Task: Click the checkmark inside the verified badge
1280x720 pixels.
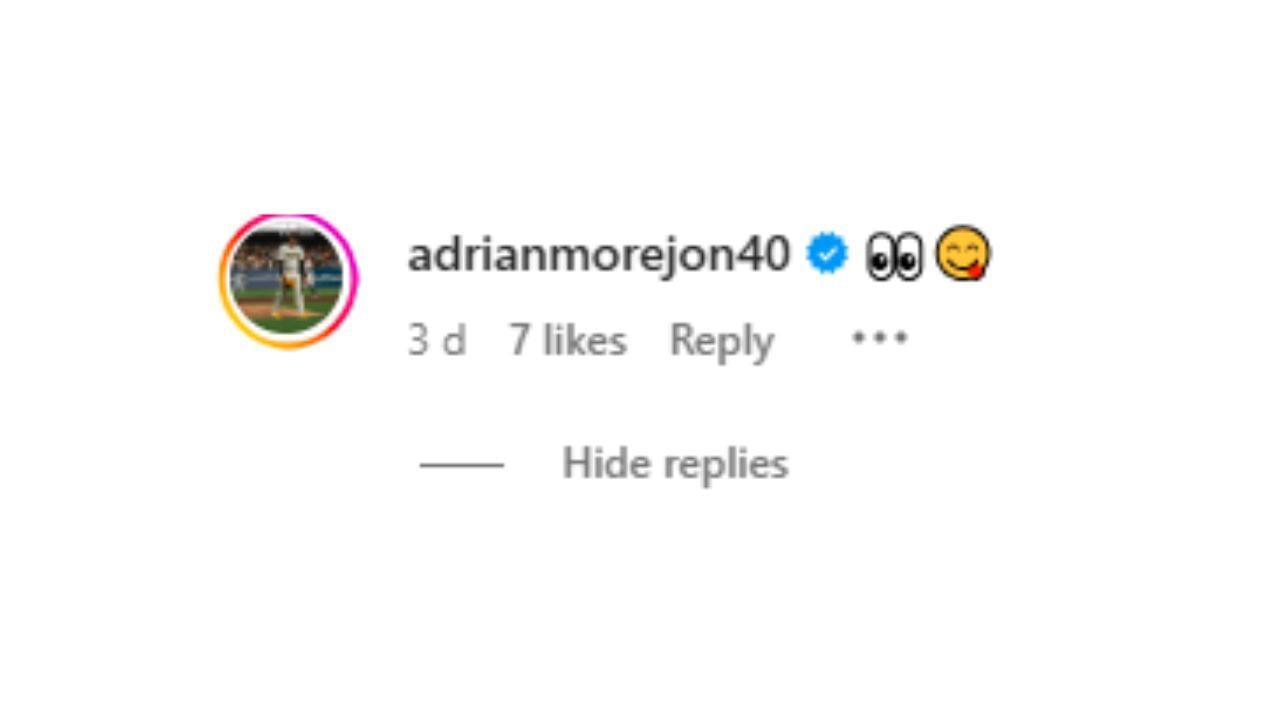Action: (x=828, y=253)
